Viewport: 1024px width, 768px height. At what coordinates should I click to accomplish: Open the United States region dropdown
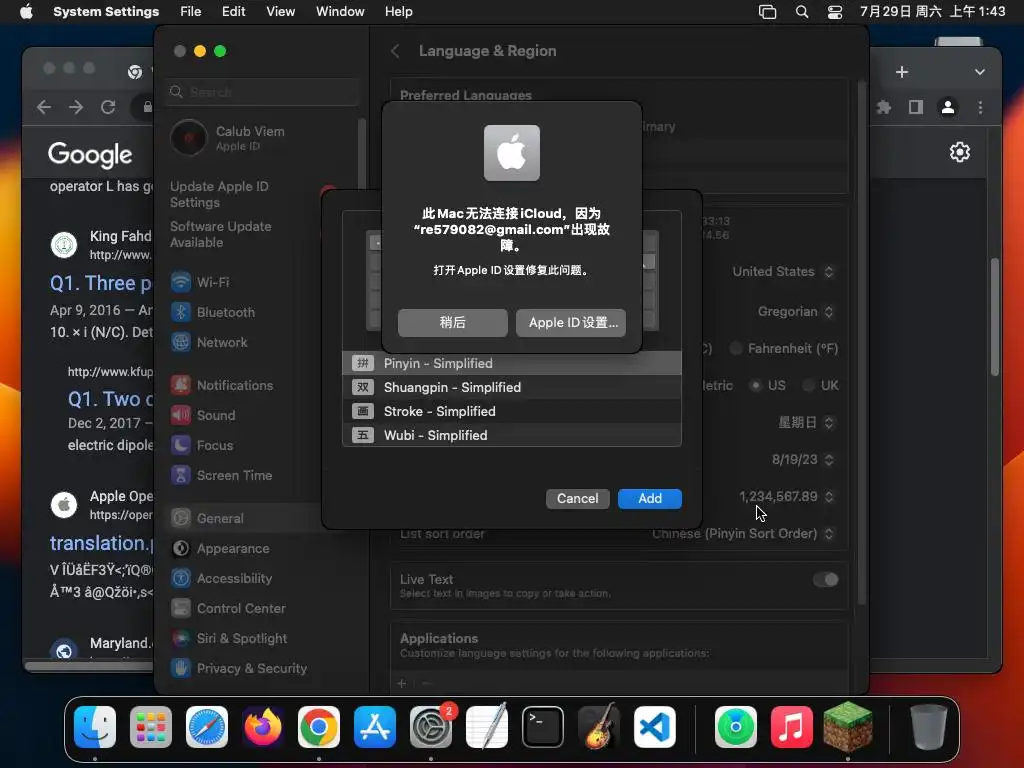(783, 272)
